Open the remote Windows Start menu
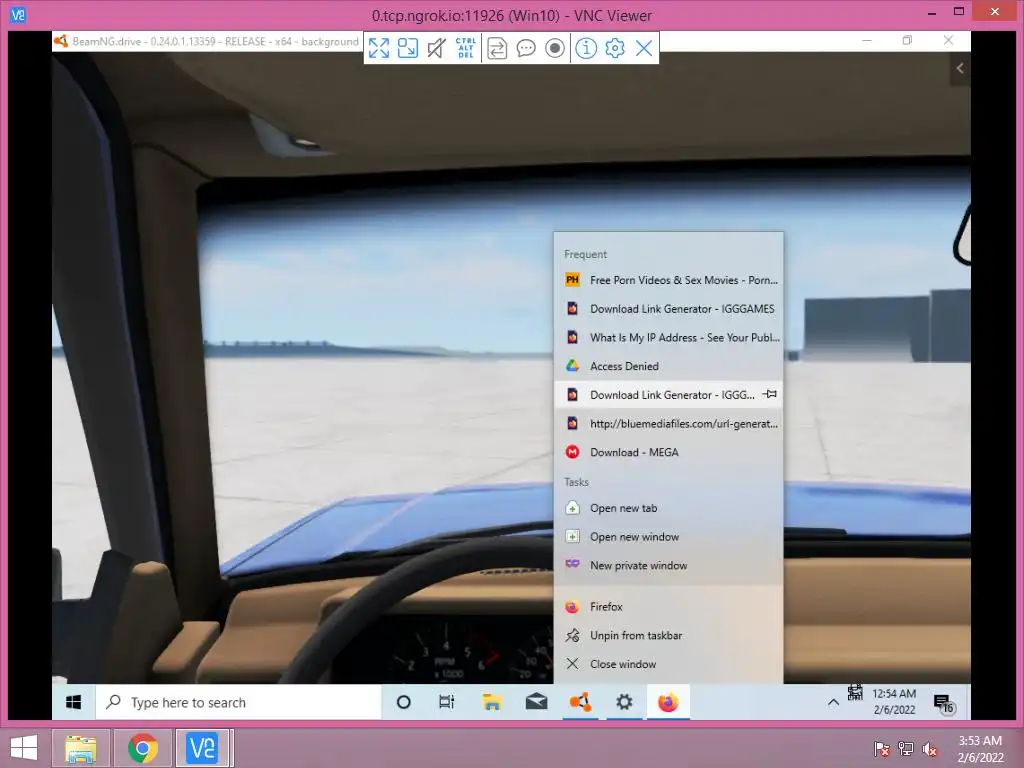 pos(74,702)
